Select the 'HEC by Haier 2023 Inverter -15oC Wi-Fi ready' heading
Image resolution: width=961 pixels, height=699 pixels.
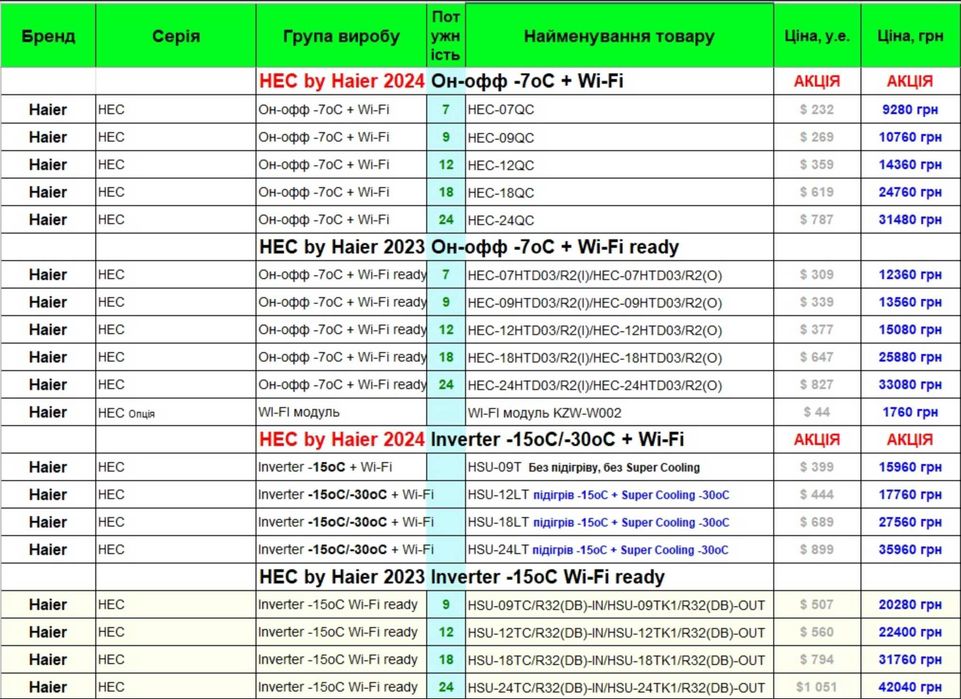tap(462, 577)
